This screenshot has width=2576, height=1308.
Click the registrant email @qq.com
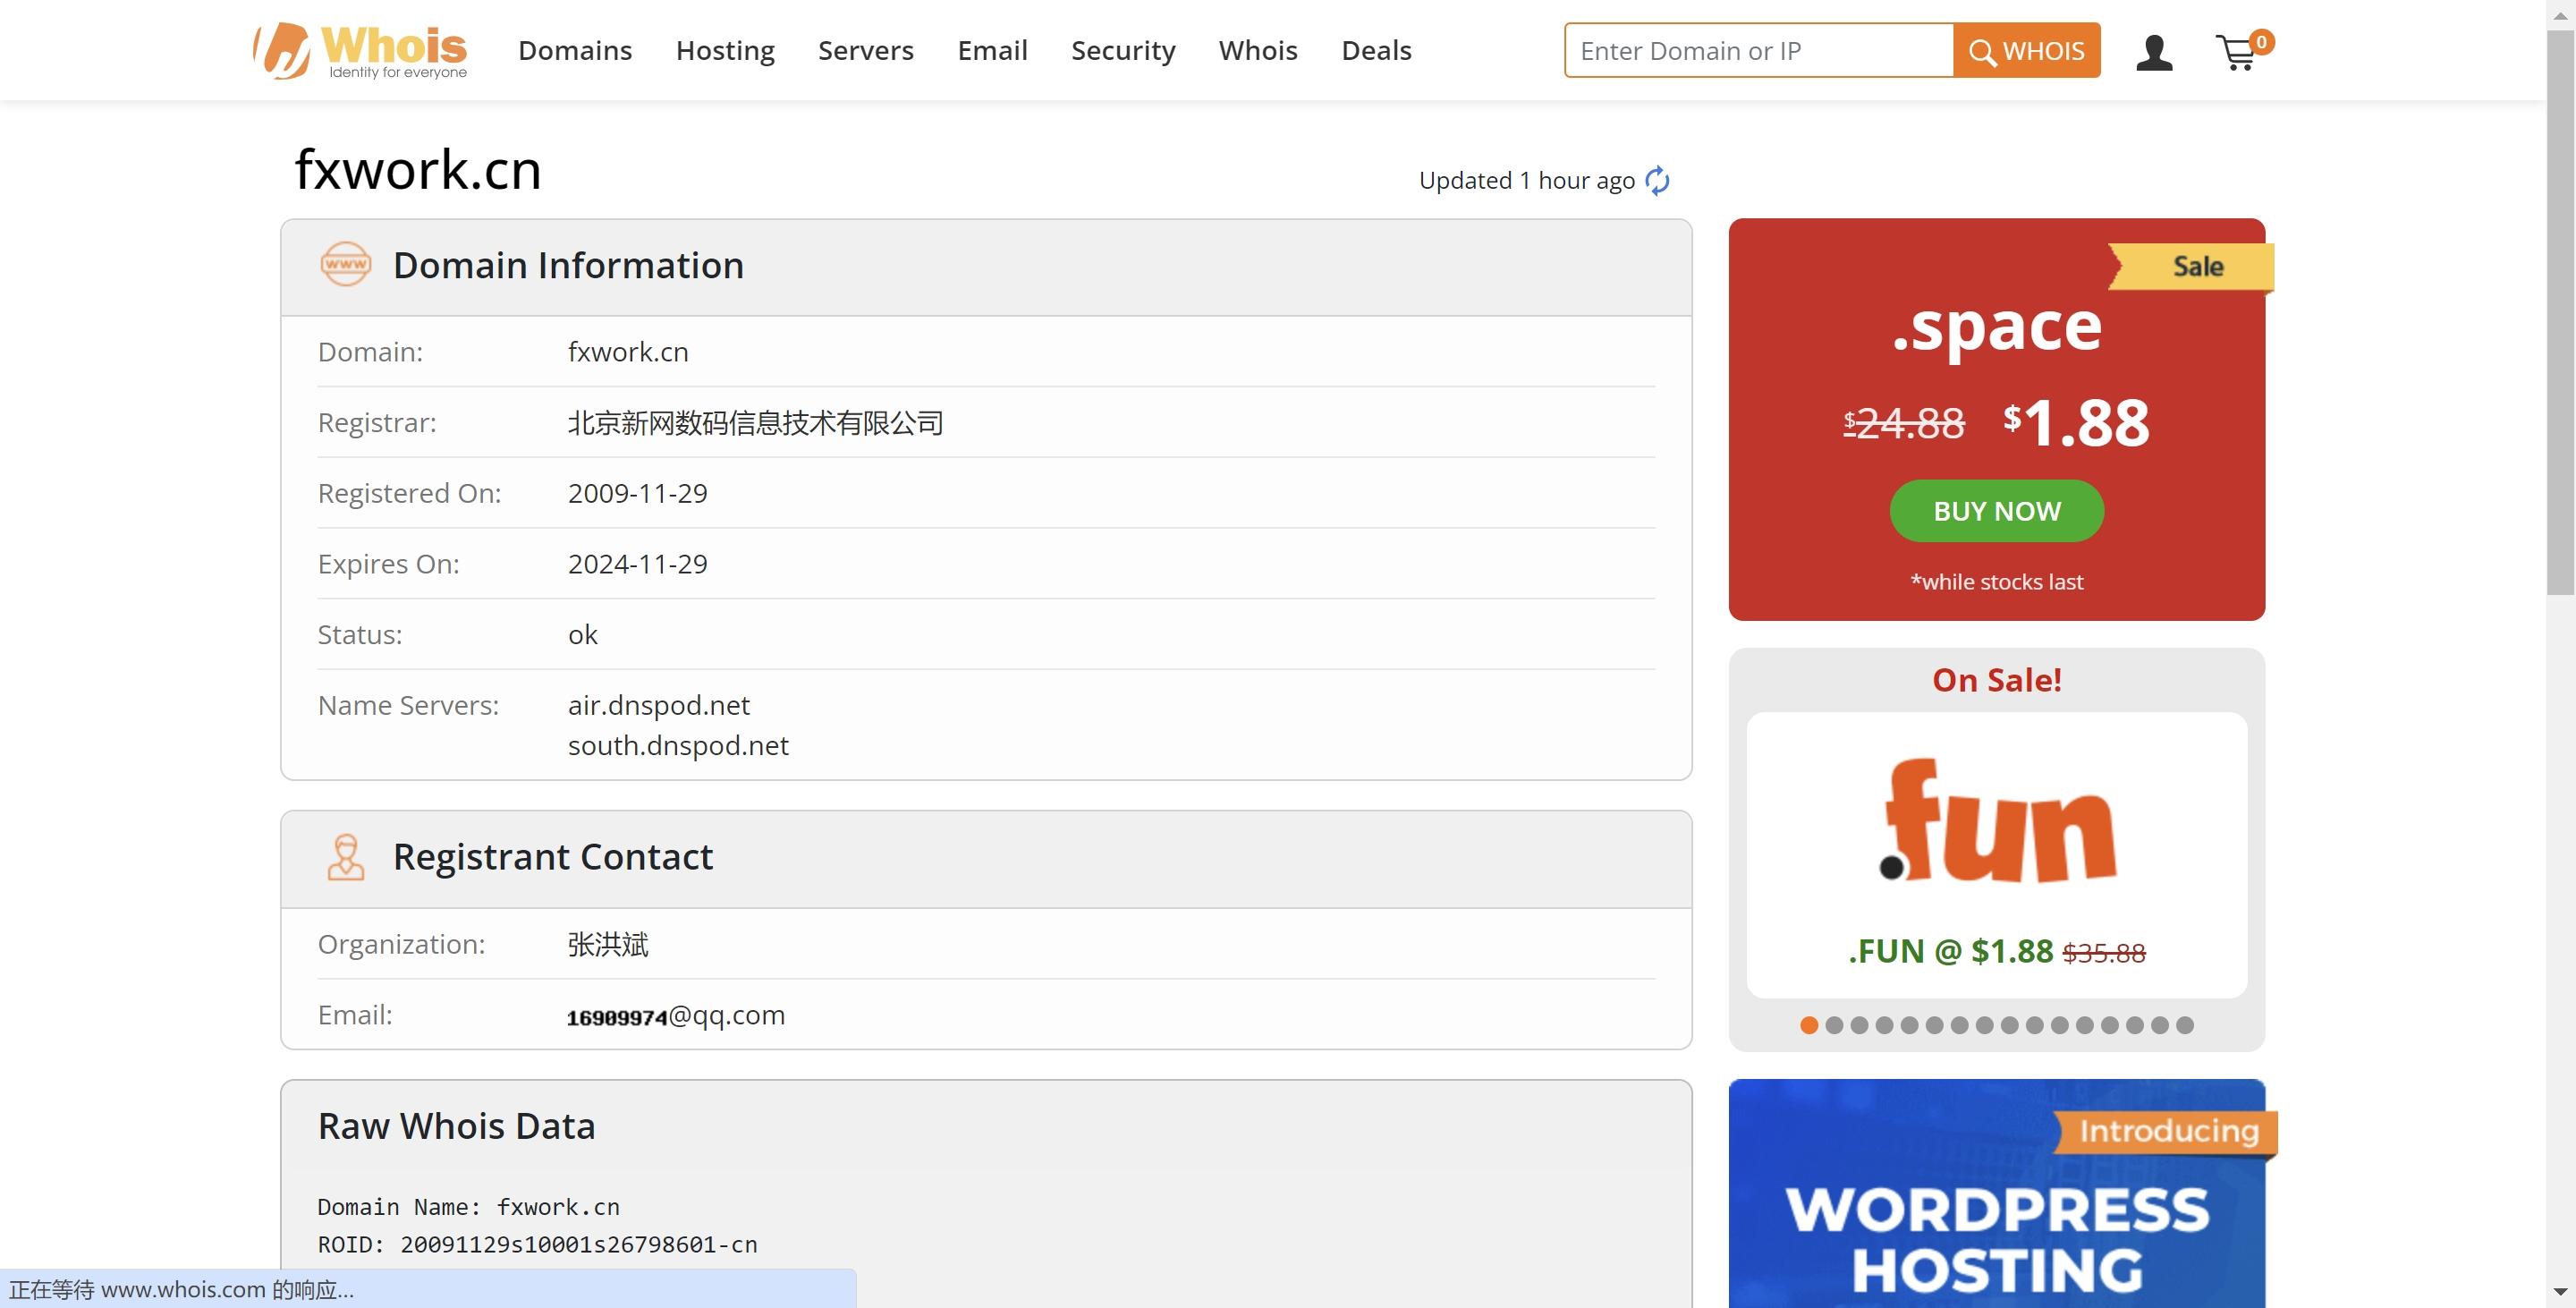point(676,1015)
